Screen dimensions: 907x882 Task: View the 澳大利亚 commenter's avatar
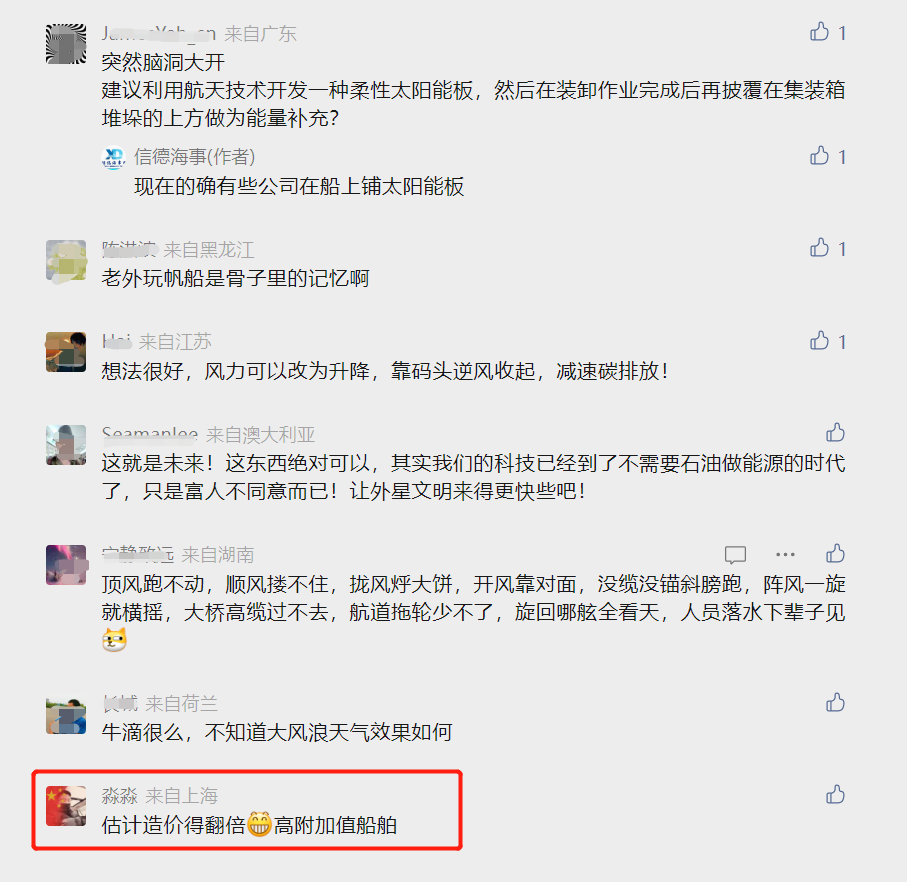point(66,445)
